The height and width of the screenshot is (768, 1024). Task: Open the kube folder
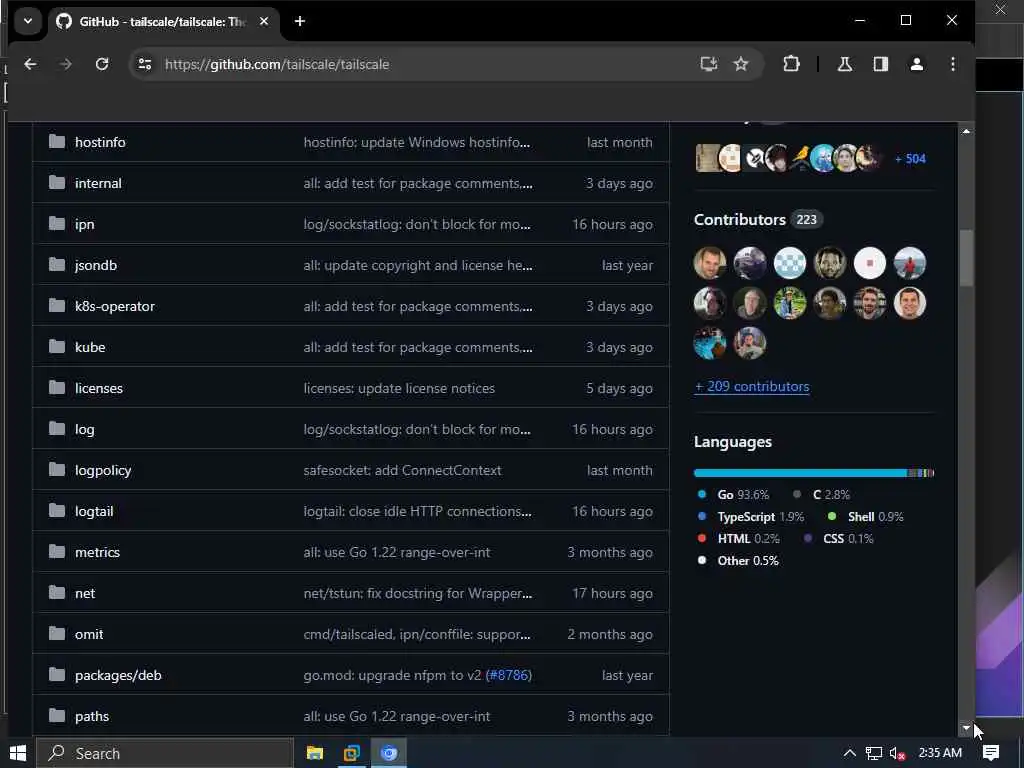tap(89, 347)
